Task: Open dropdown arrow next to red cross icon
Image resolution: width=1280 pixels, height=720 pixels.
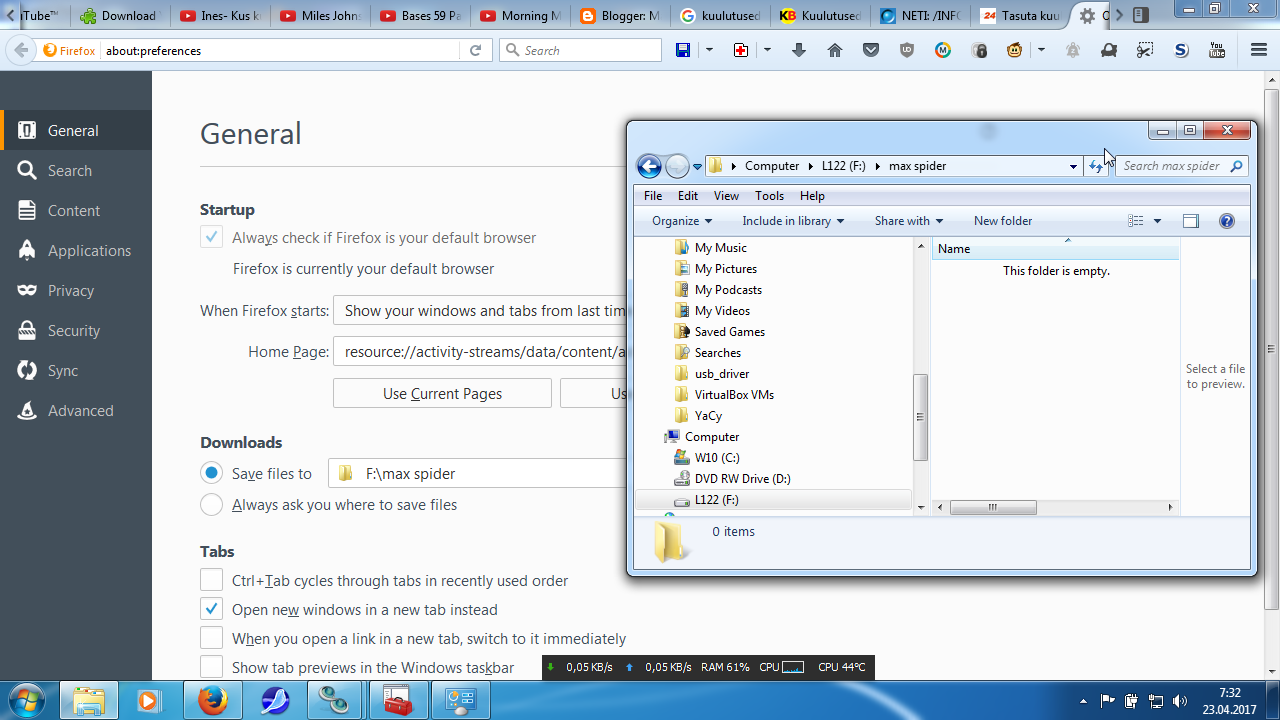Action: pos(768,50)
